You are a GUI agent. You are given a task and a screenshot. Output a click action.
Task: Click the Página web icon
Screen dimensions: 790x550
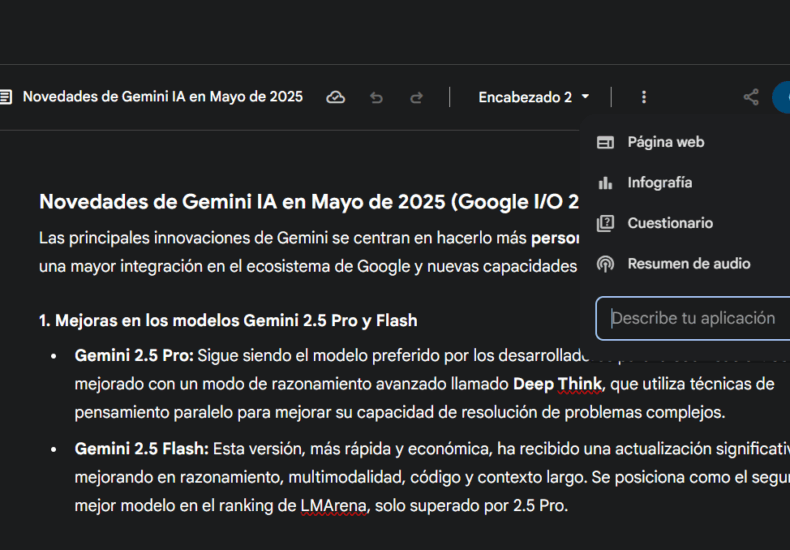click(605, 143)
